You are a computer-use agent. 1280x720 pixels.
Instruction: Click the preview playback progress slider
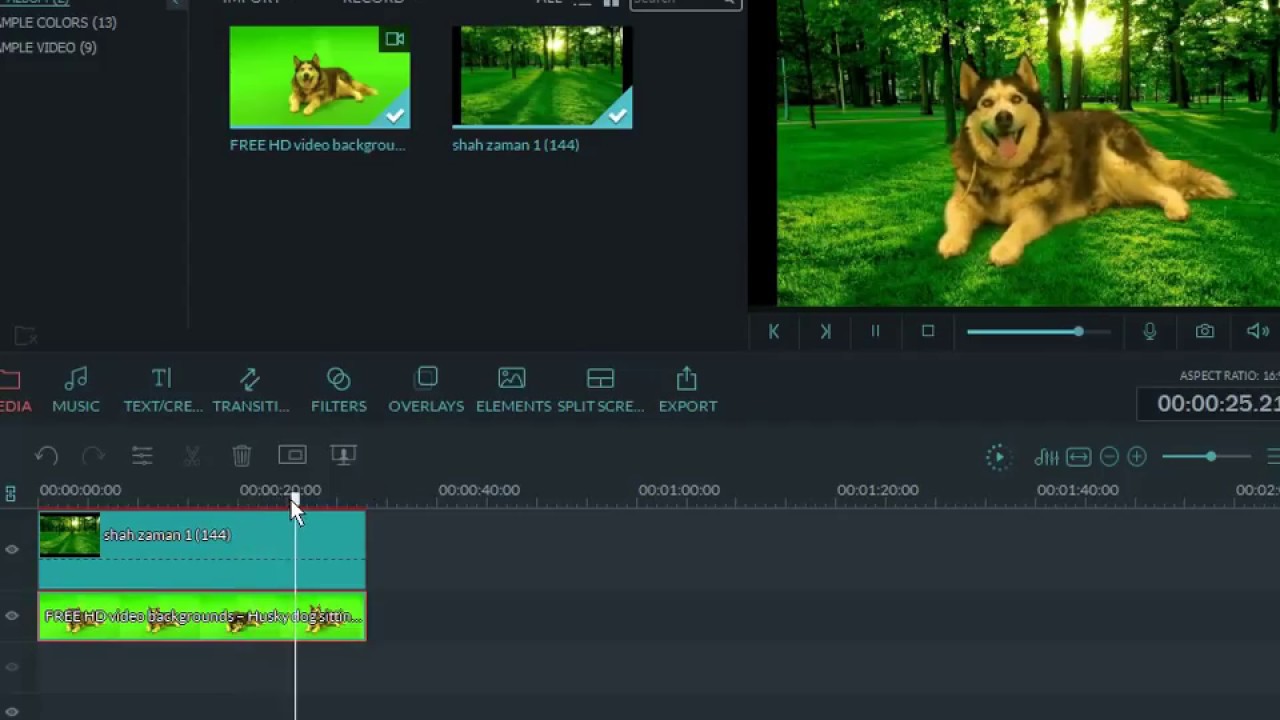tap(1038, 331)
